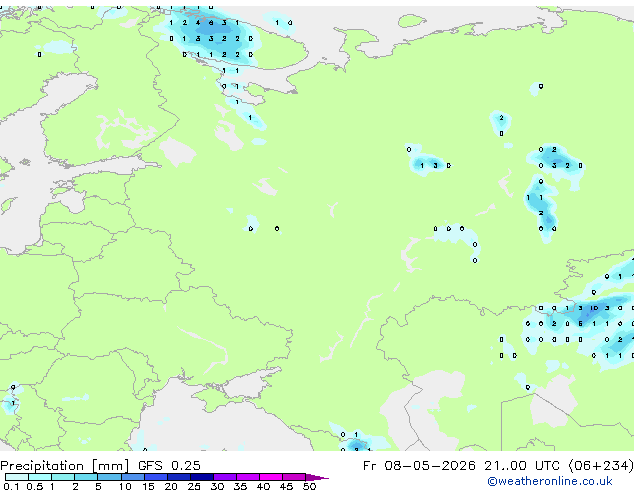Pick the 0.5–1 mm legend swatch

click(x=40, y=477)
